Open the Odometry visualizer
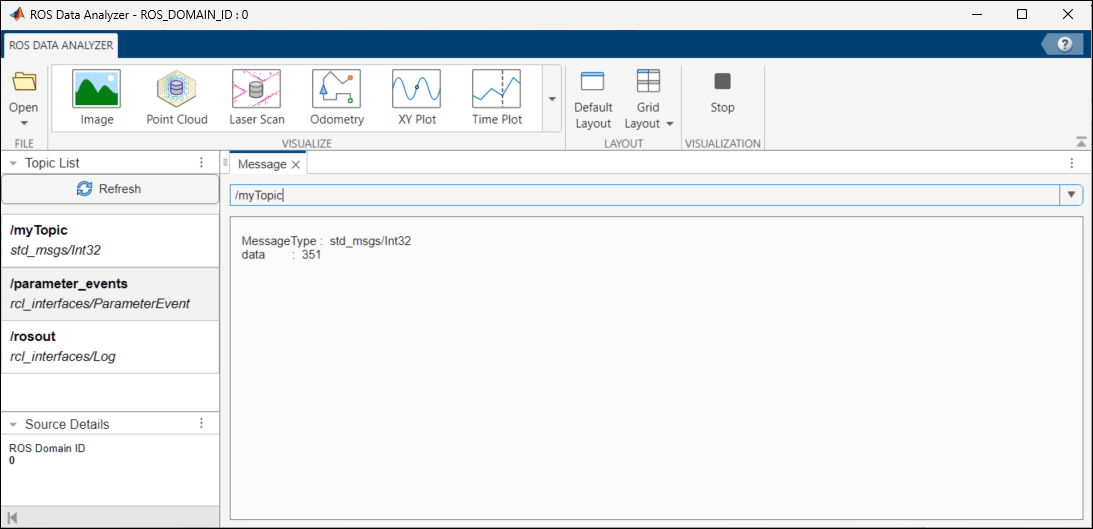Image resolution: width=1093 pixels, height=529 pixels. (x=337, y=98)
